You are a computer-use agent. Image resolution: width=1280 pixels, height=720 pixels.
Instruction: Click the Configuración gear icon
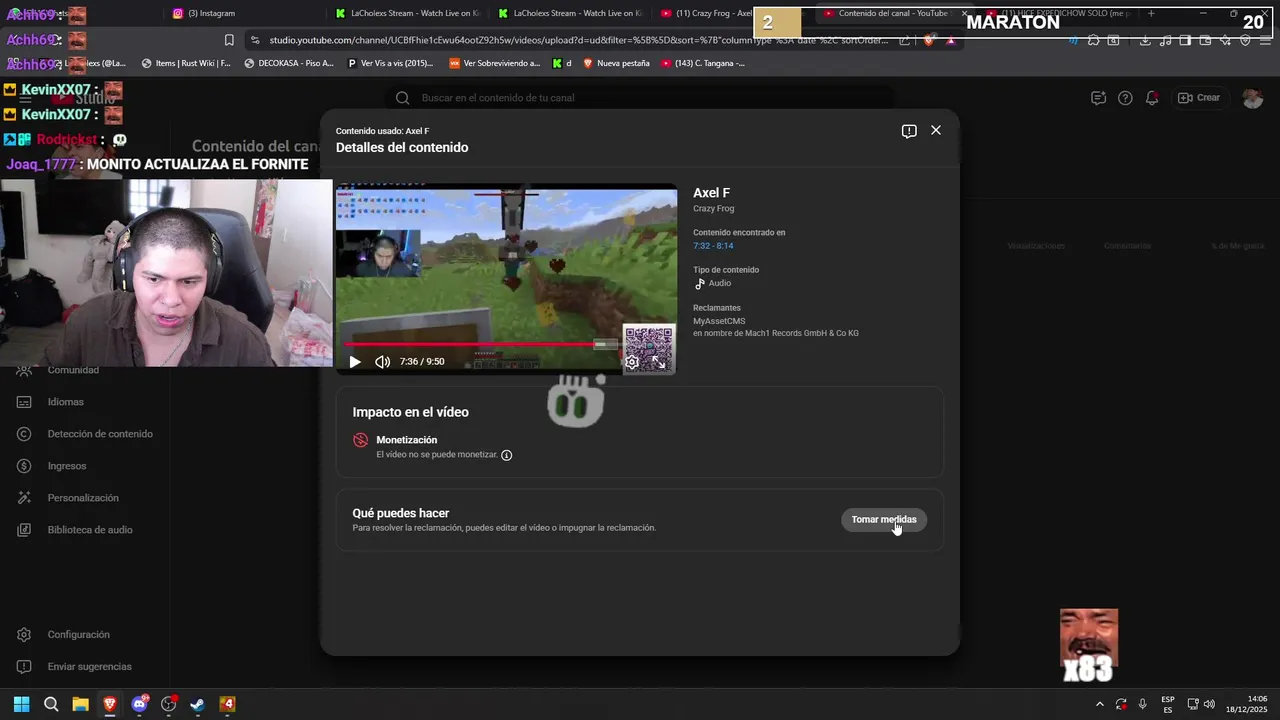point(24,635)
